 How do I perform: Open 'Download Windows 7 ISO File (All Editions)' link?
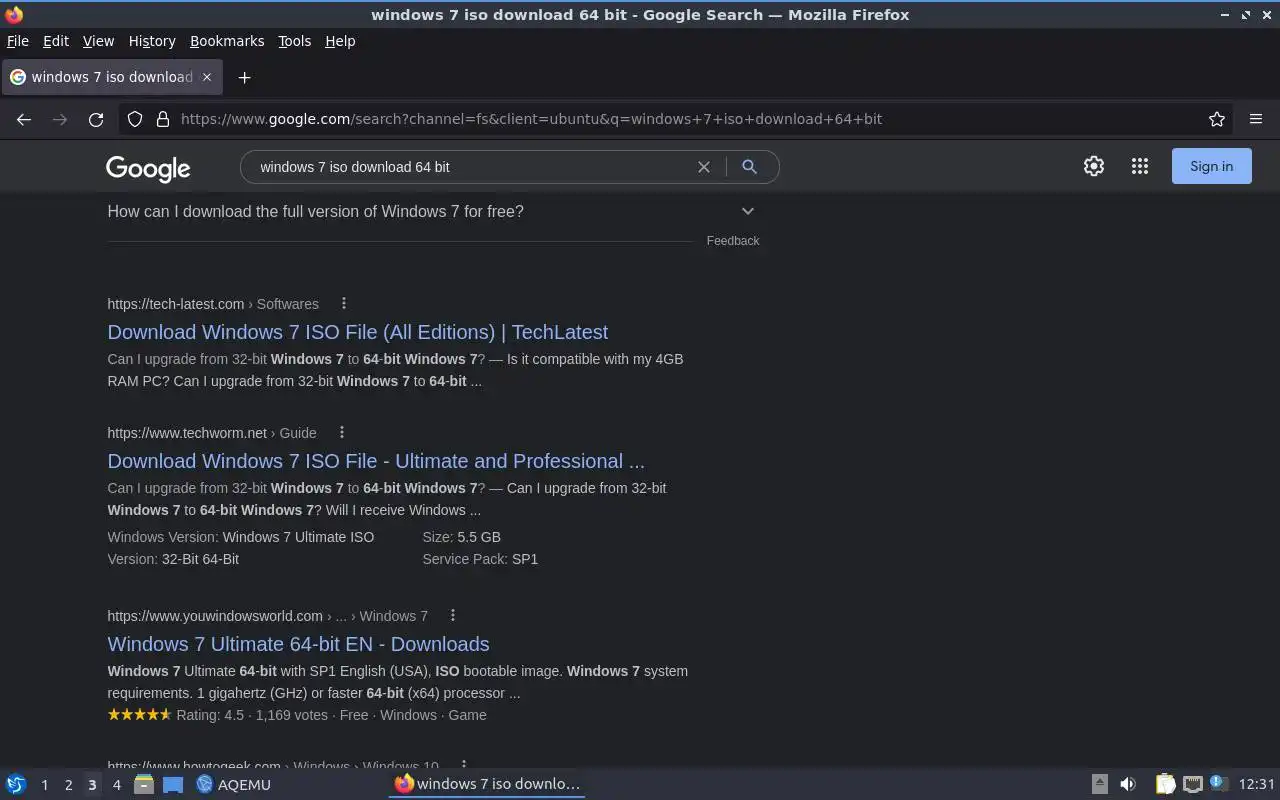tap(358, 332)
